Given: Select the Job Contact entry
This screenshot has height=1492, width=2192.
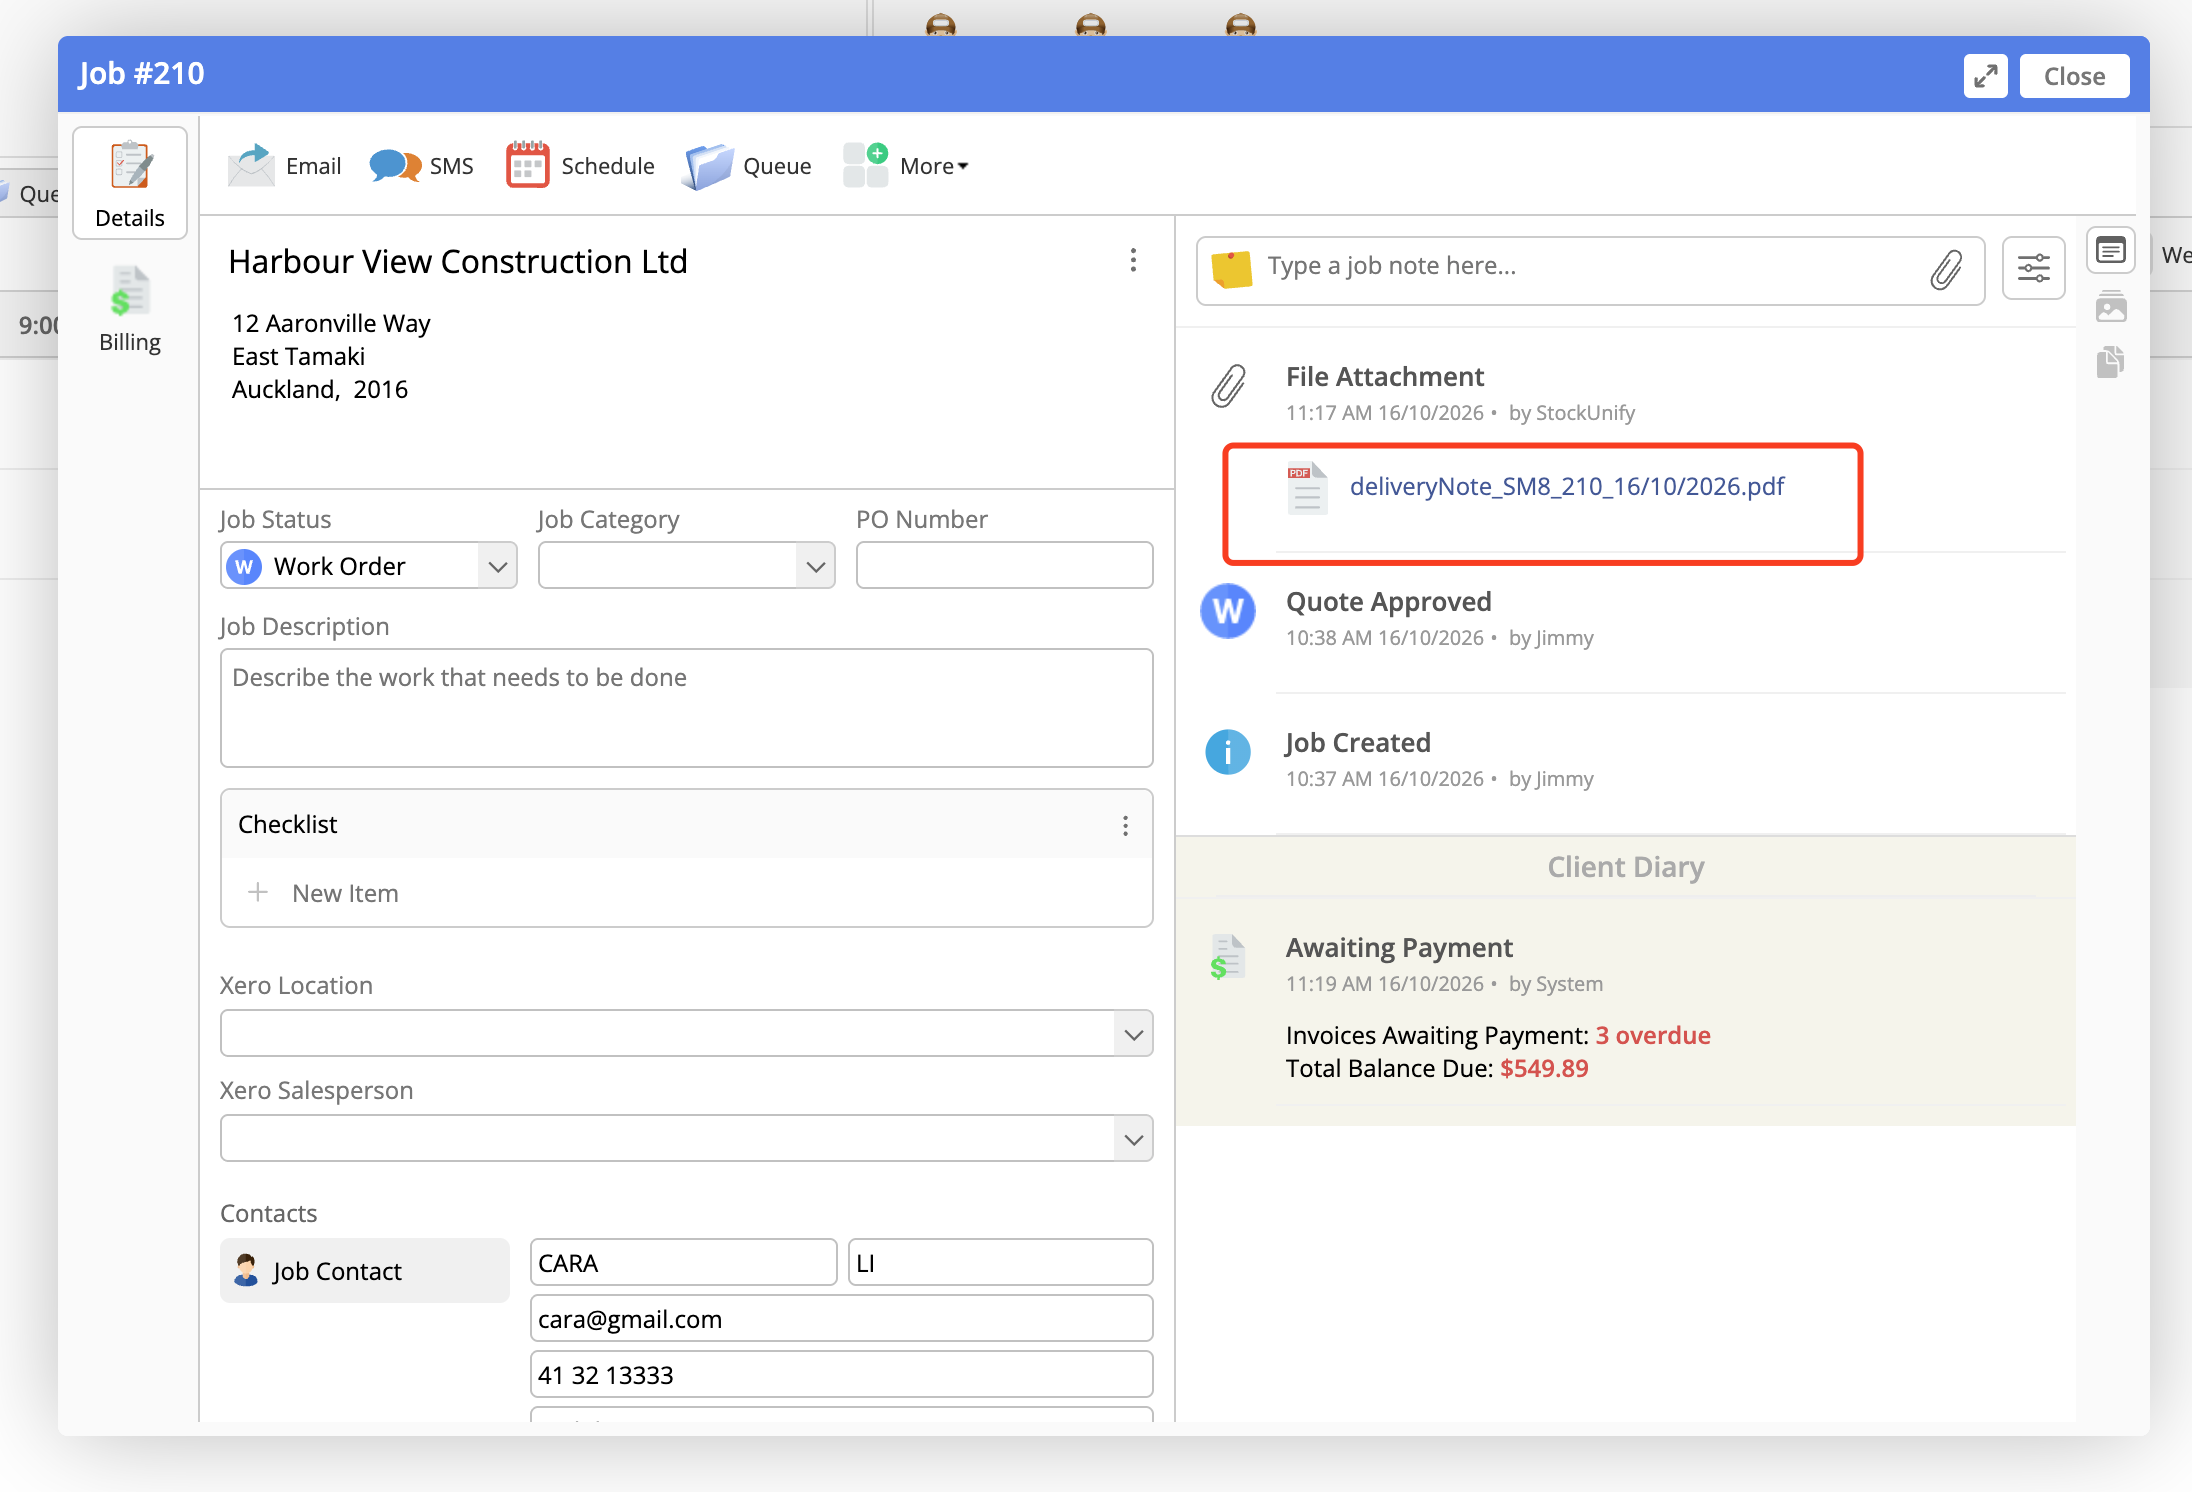Looking at the screenshot, I should pos(365,1271).
